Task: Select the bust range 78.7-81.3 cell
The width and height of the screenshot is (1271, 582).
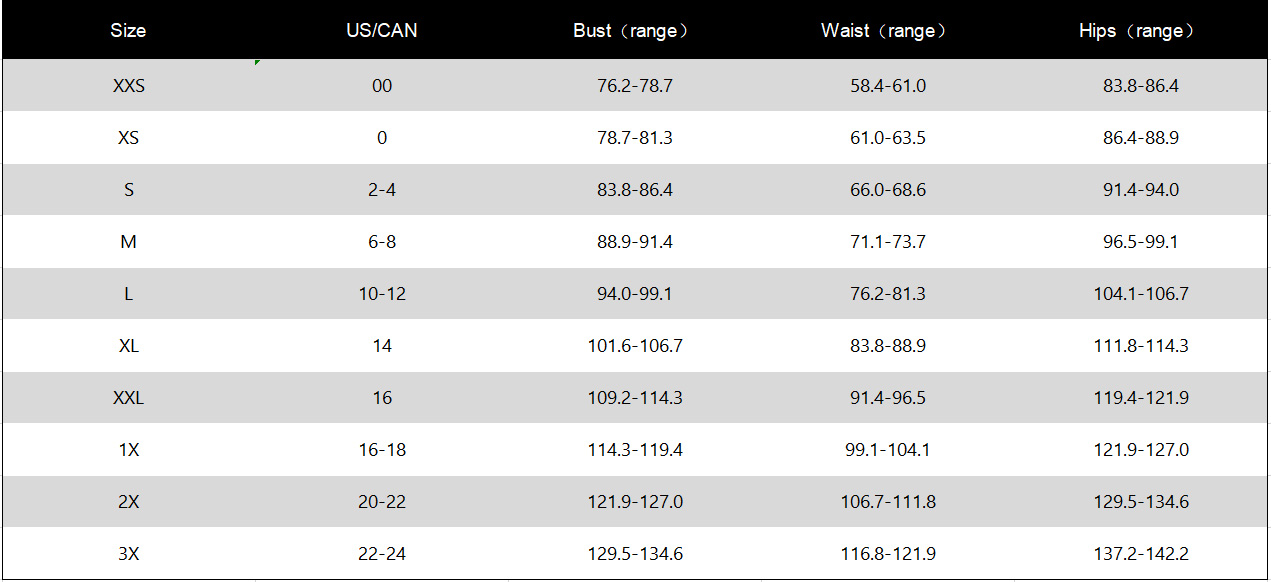Action: pyautogui.click(x=634, y=138)
